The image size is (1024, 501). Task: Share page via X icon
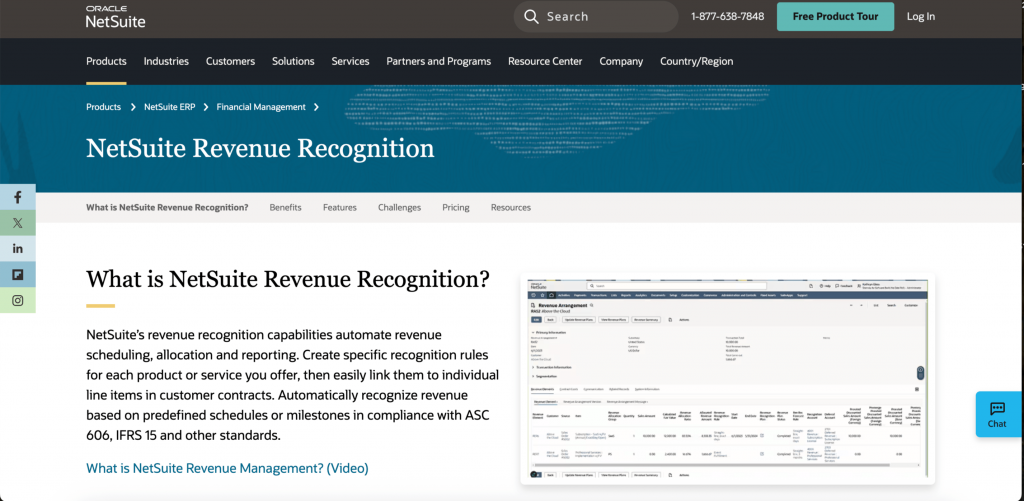(18, 223)
